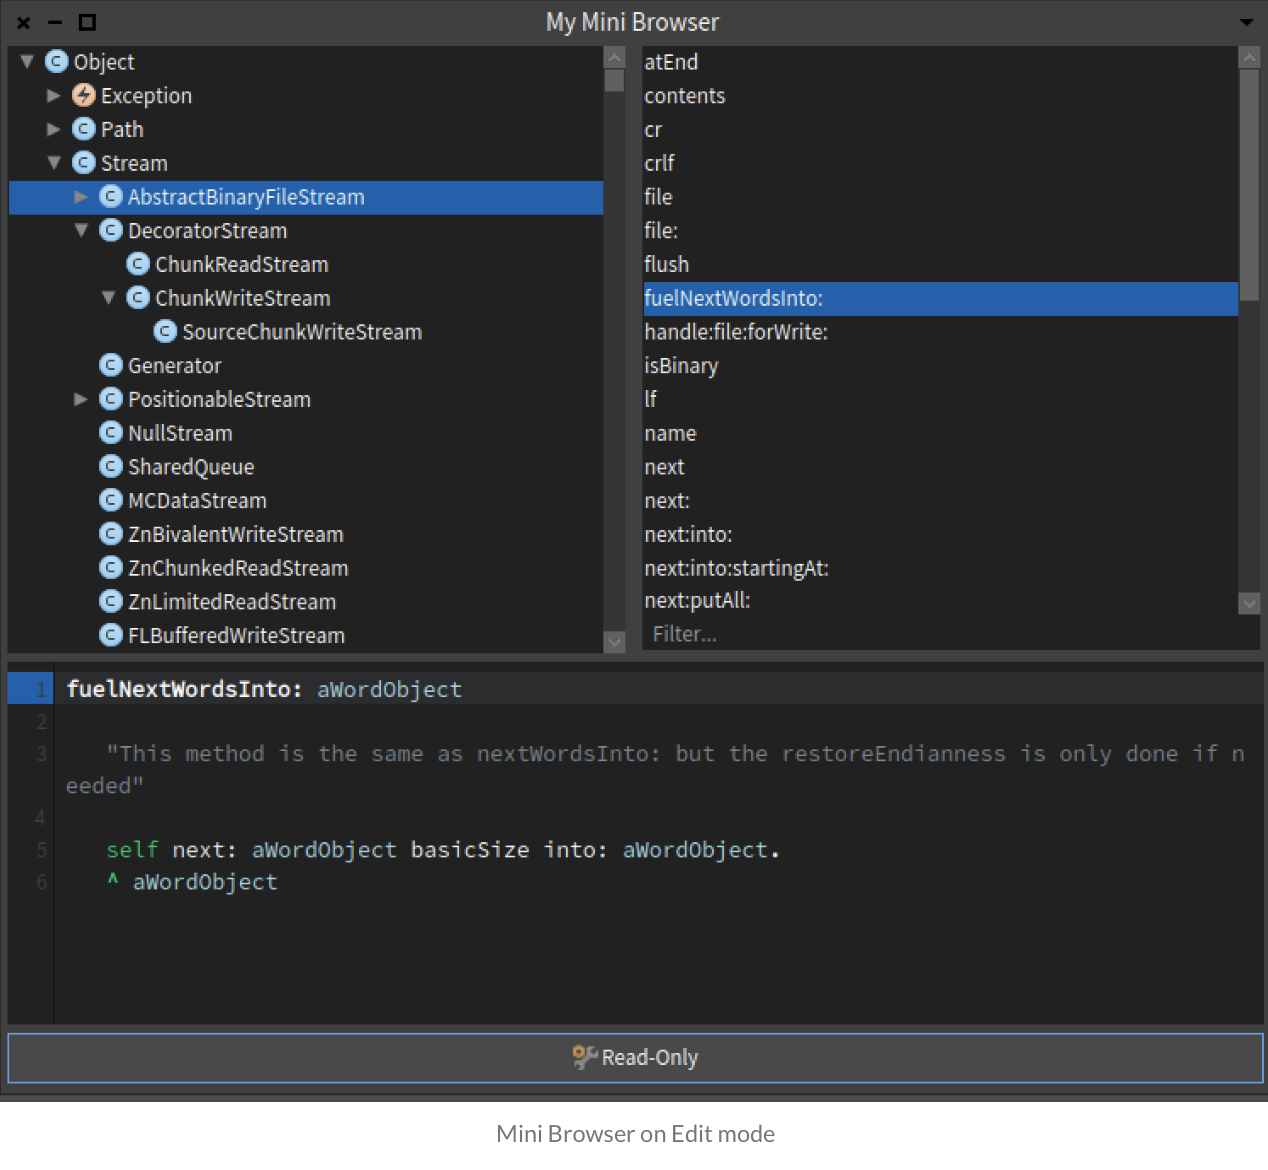The height and width of the screenshot is (1170, 1268).
Task: Collapse the DecoratorStream node
Action: click(x=81, y=231)
